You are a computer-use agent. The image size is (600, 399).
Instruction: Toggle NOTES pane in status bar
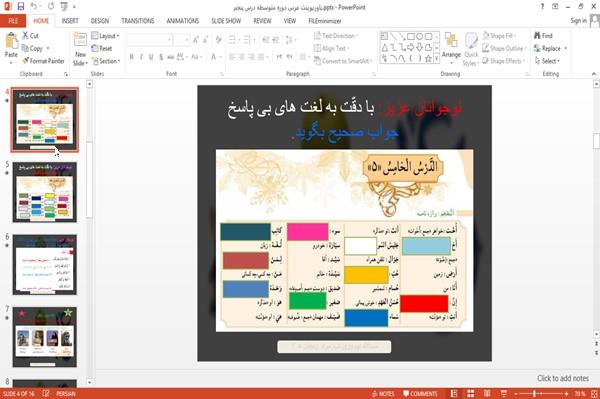click(x=383, y=394)
